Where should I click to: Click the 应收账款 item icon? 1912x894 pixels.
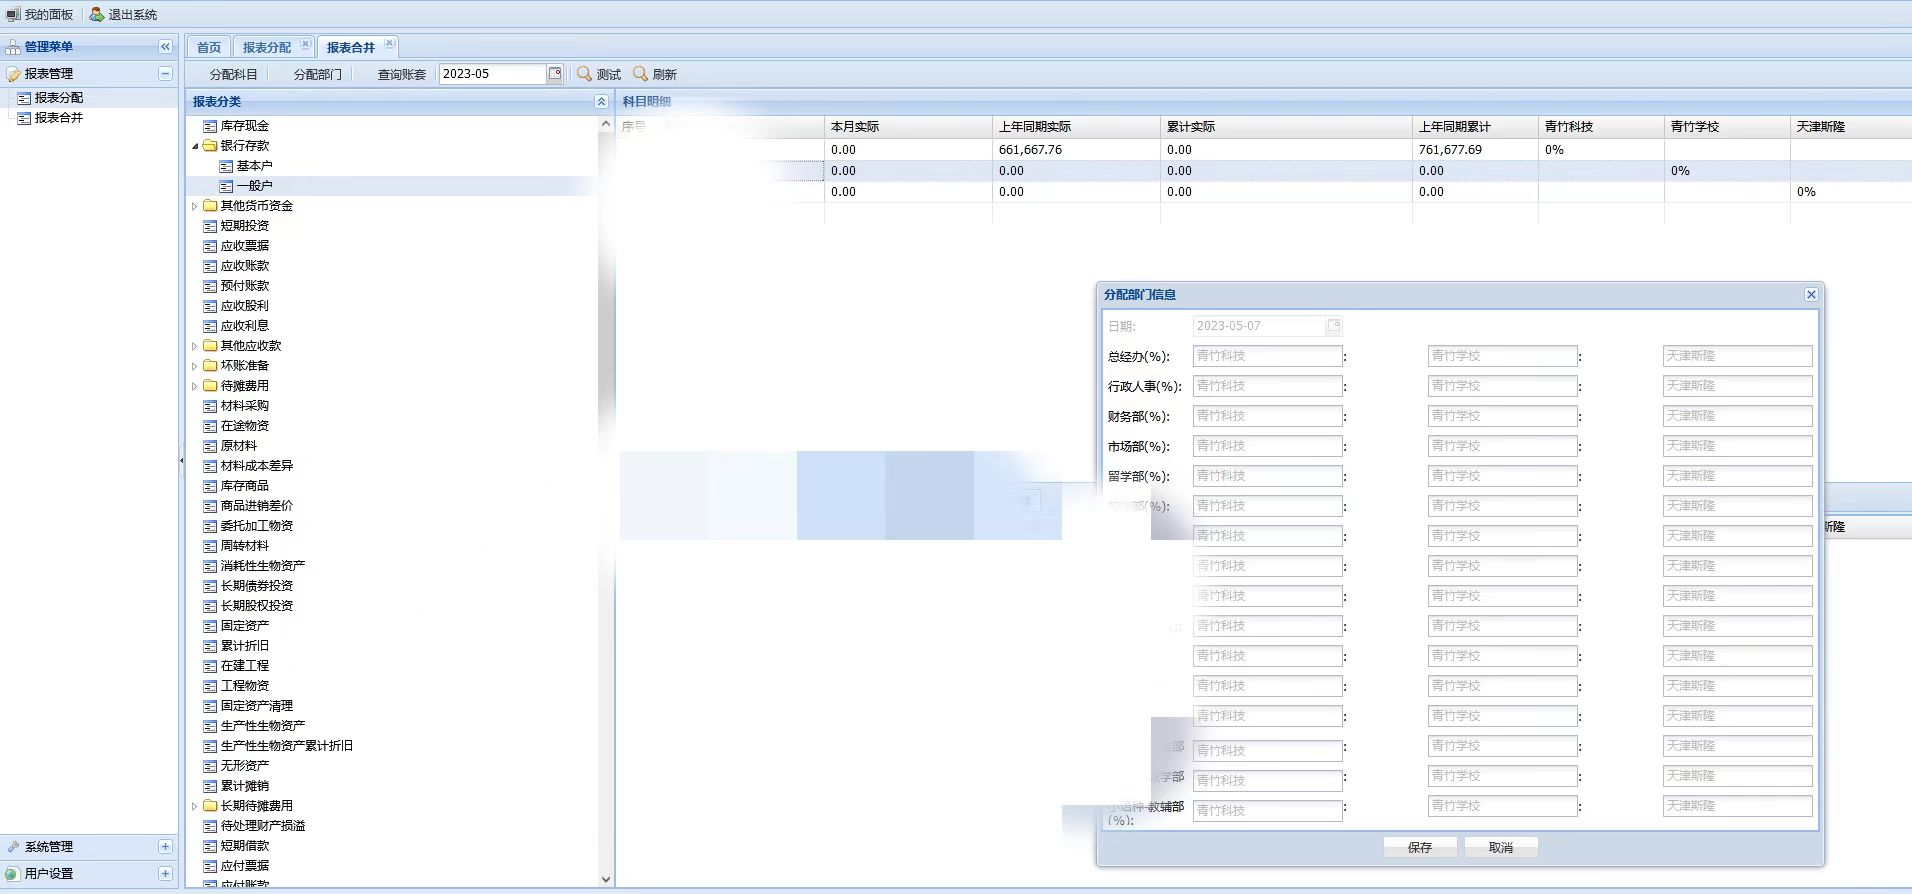(210, 266)
